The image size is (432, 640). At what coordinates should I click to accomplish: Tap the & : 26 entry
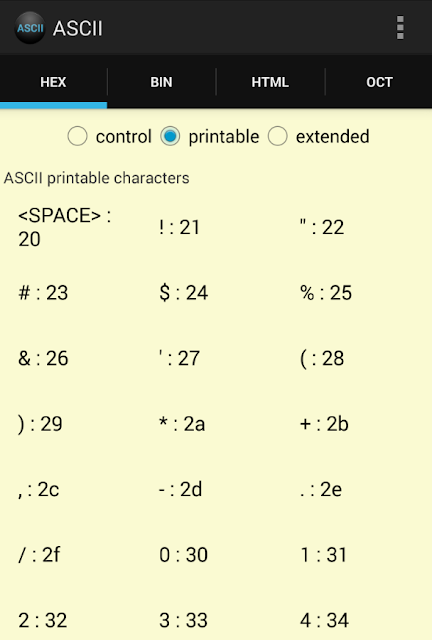pos(43,358)
